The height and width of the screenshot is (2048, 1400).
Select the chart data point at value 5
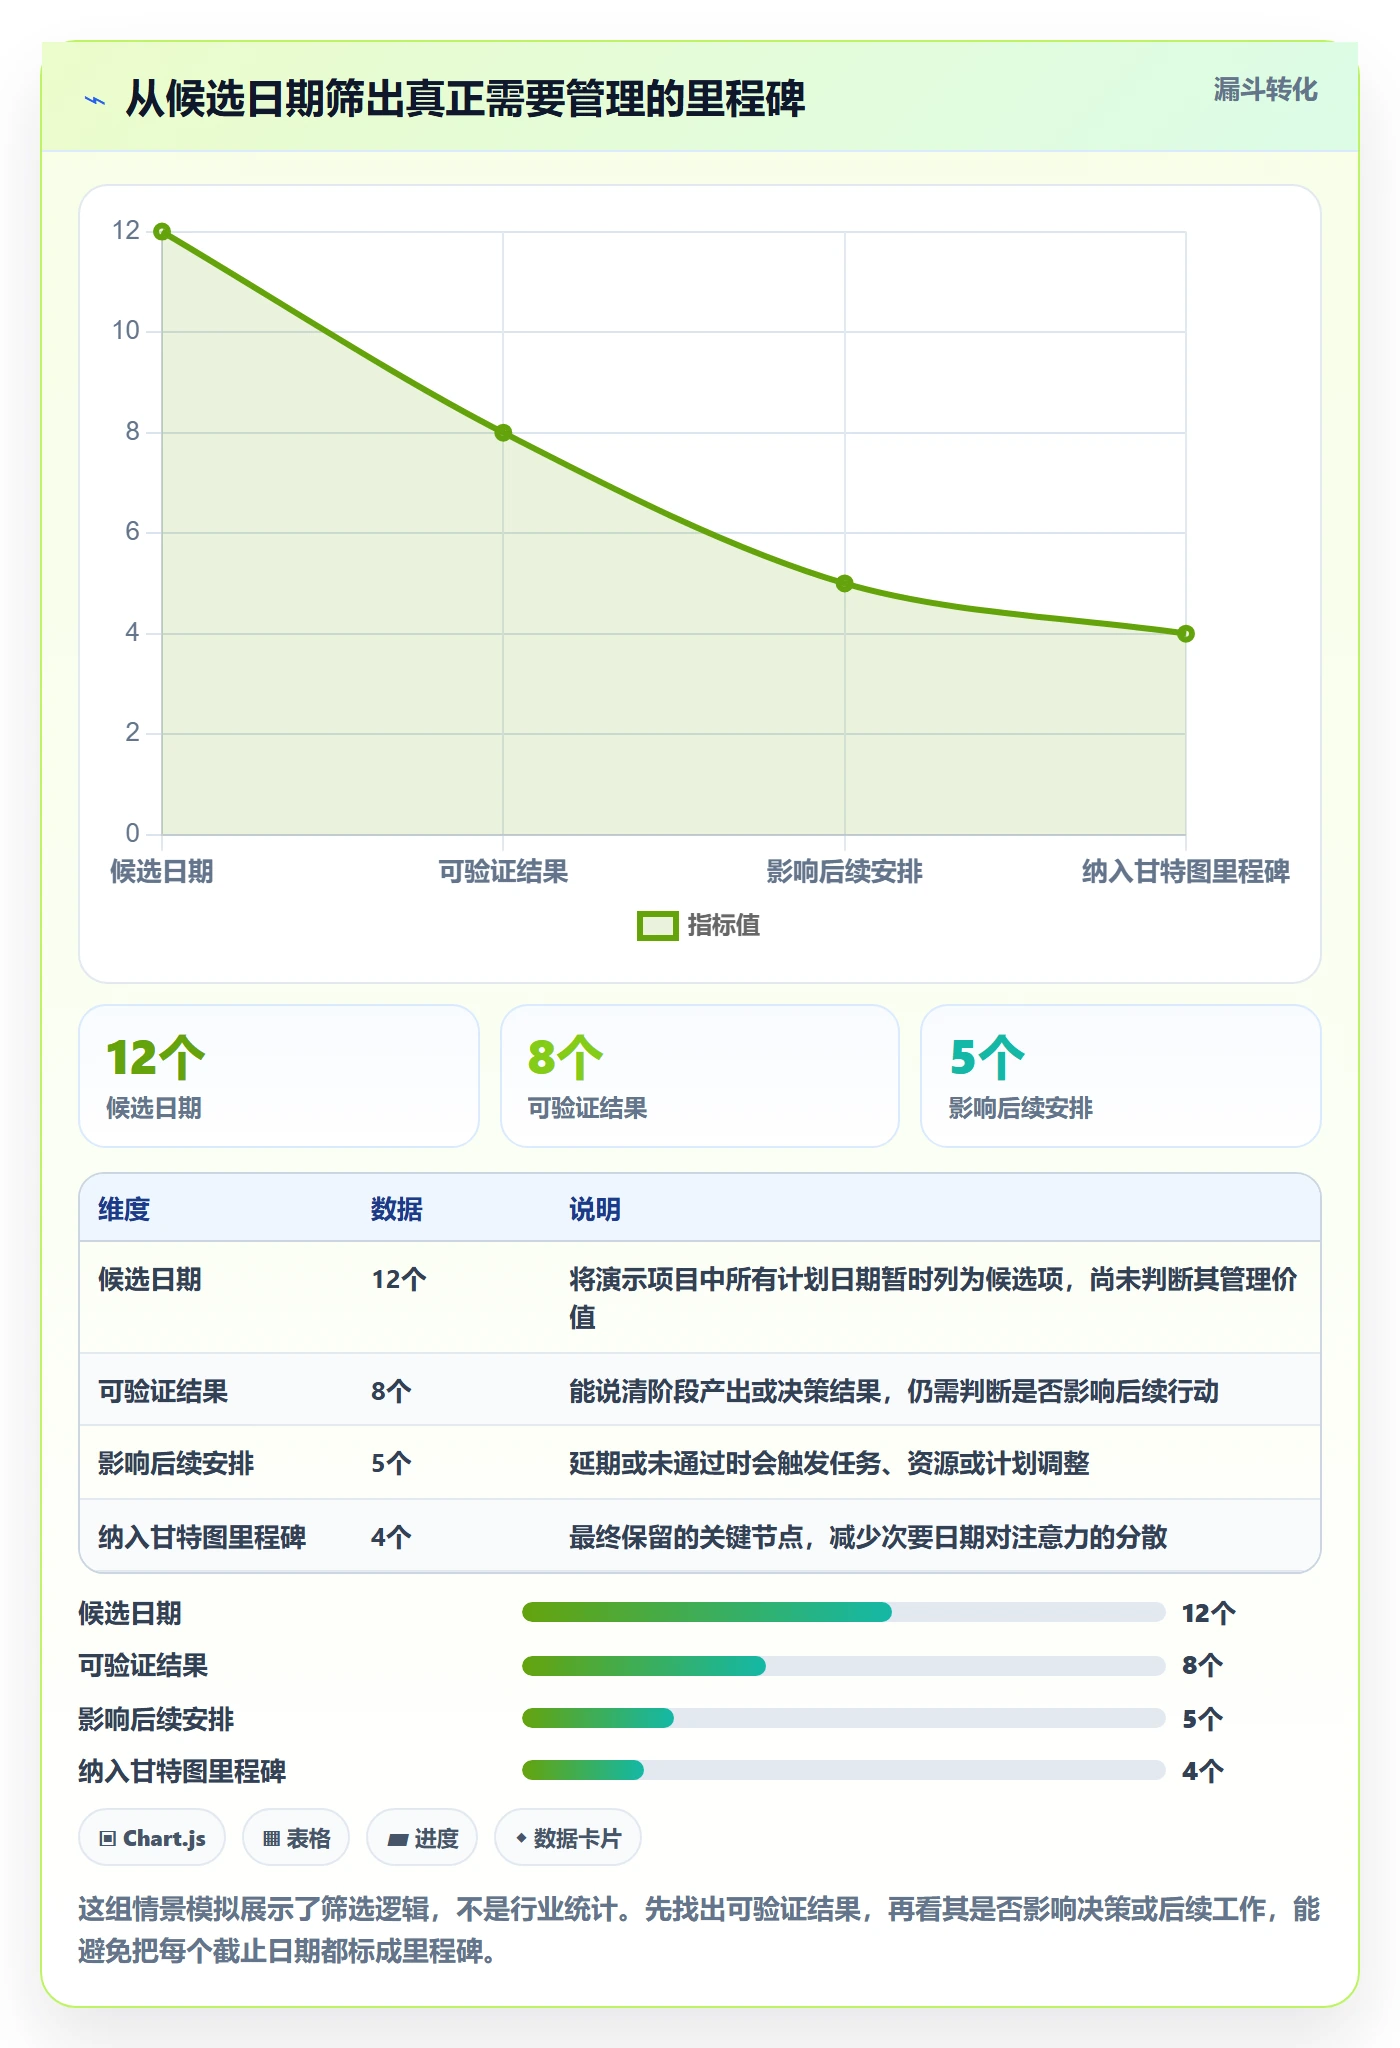coord(845,583)
